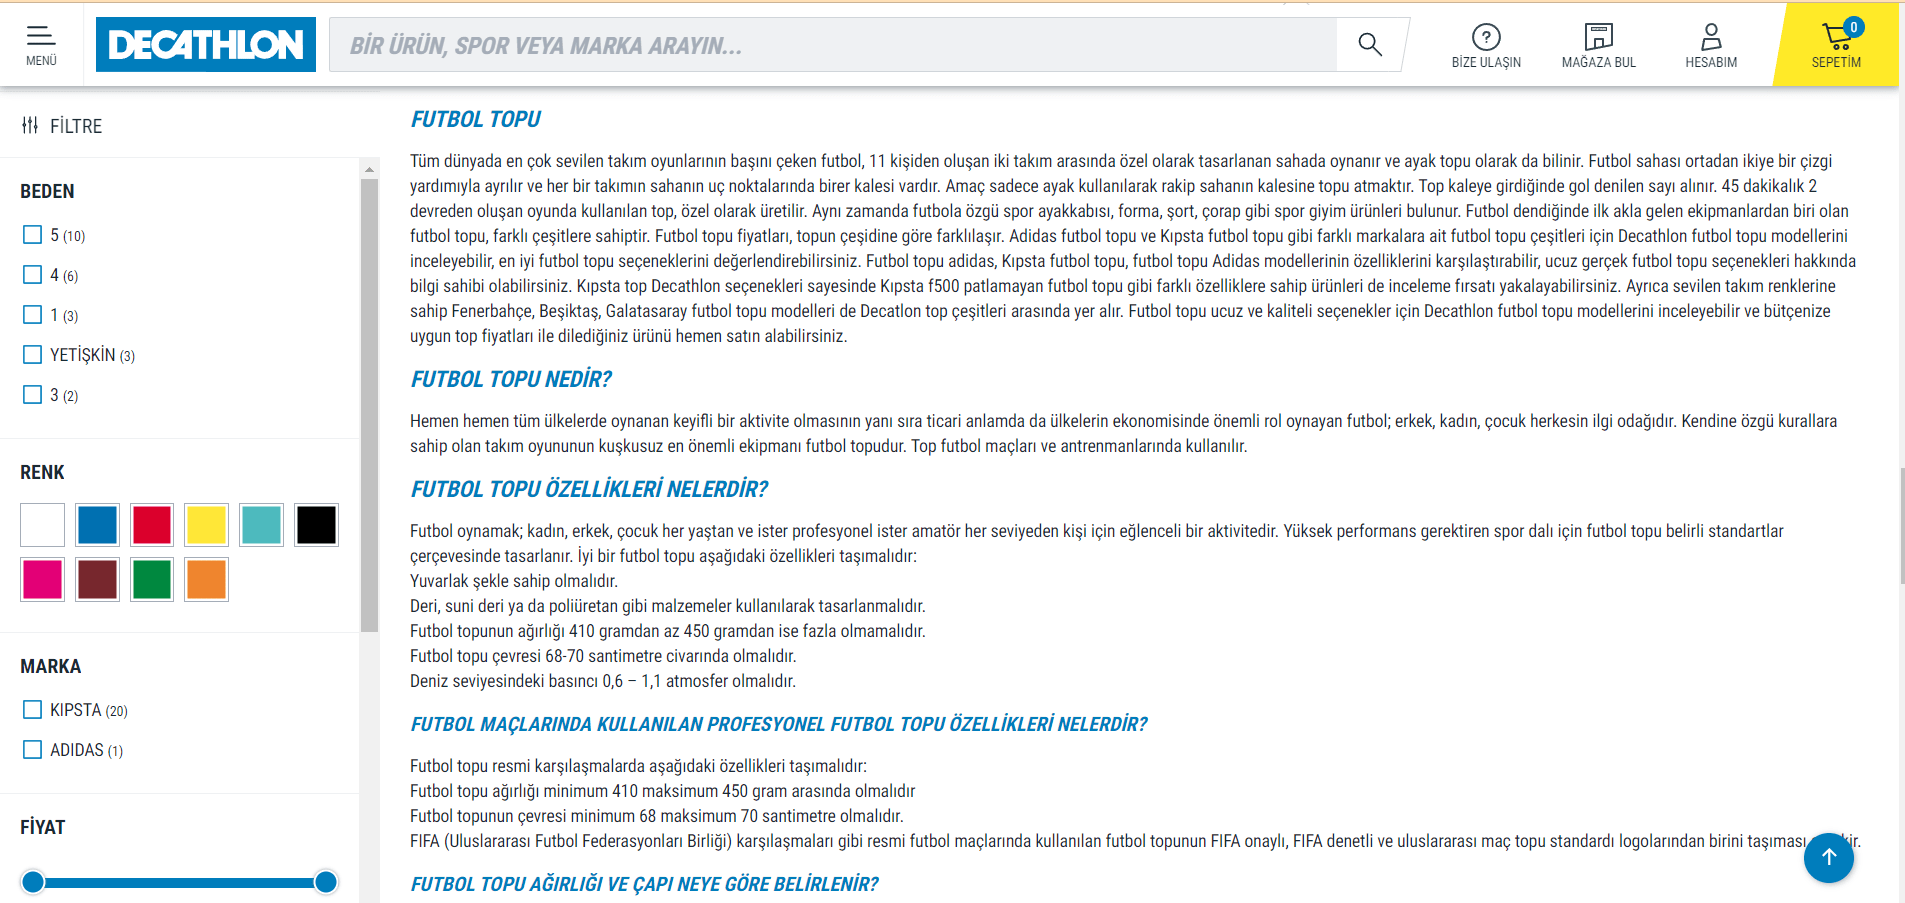Collapse the RENK filter section
Image resolution: width=1905 pixels, height=903 pixels.
[42, 471]
